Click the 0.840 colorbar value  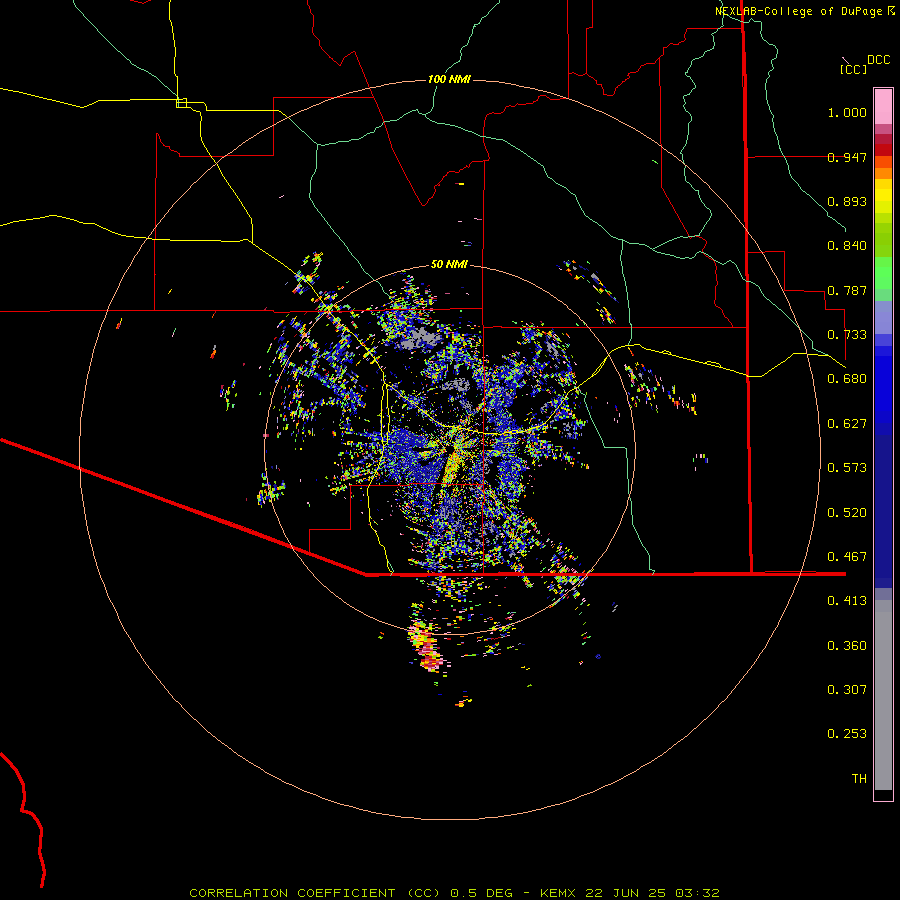pos(847,246)
